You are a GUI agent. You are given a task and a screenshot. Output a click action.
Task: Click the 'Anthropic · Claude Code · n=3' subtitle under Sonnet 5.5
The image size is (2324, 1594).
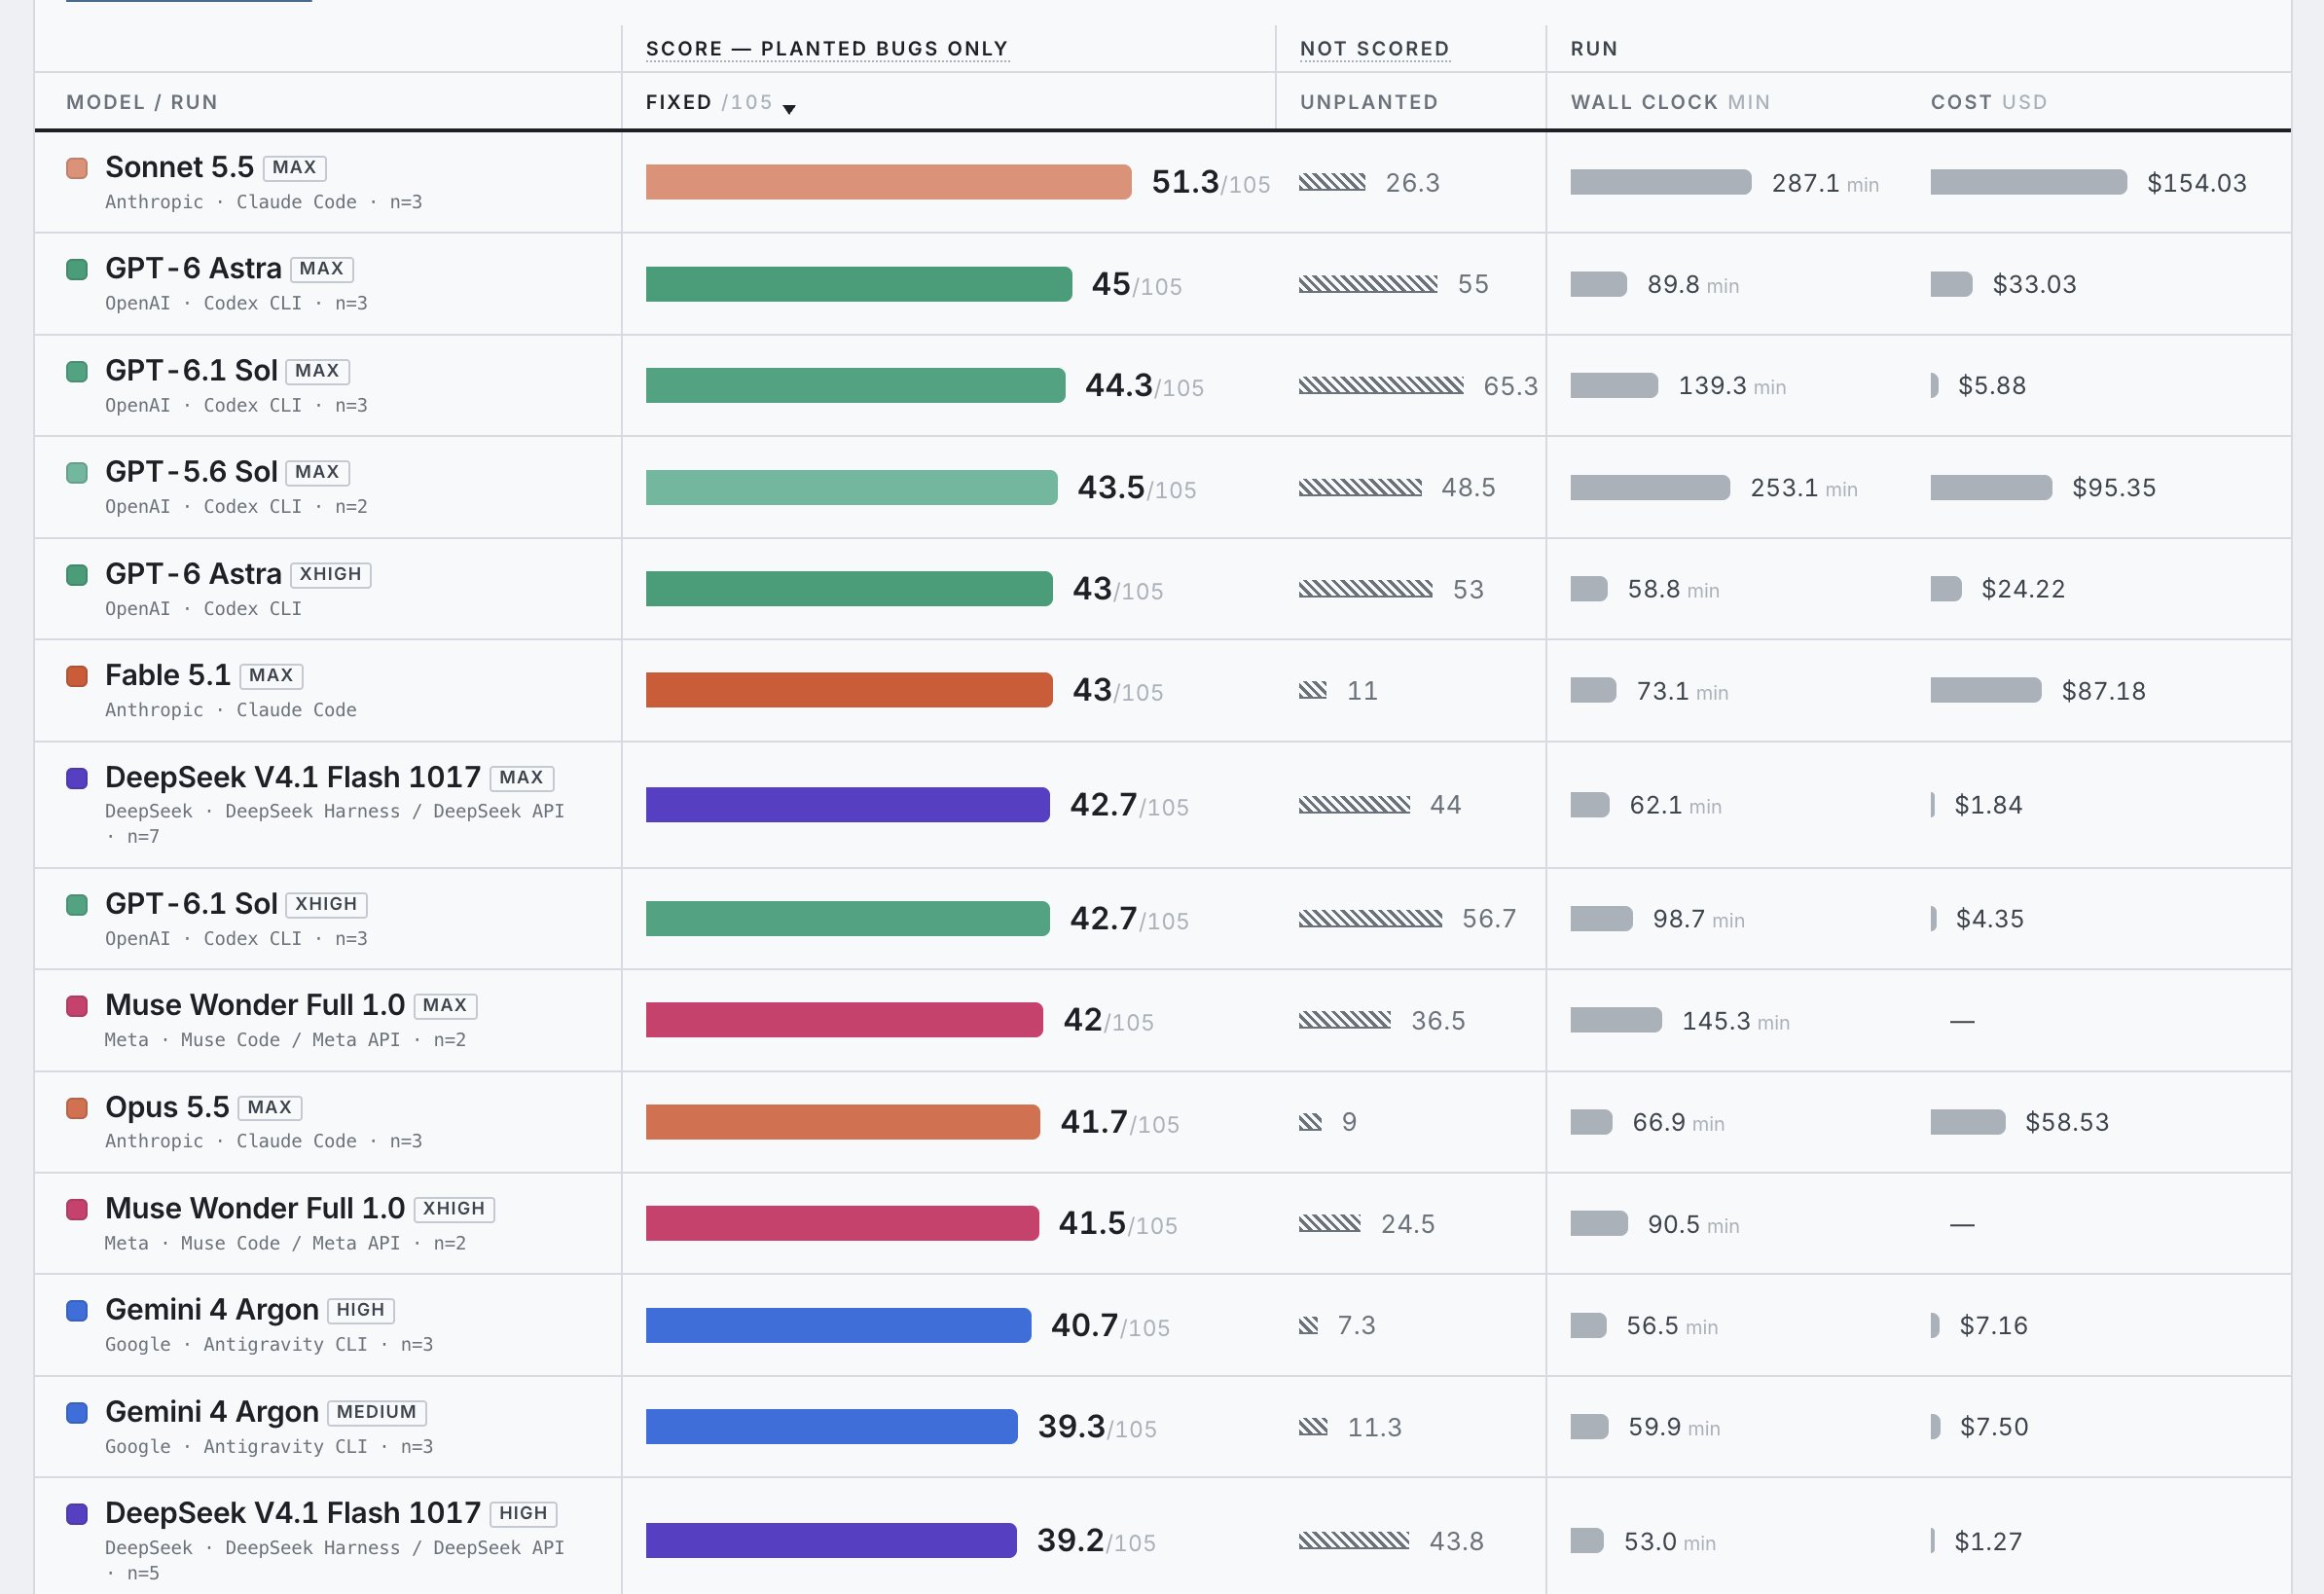[263, 202]
